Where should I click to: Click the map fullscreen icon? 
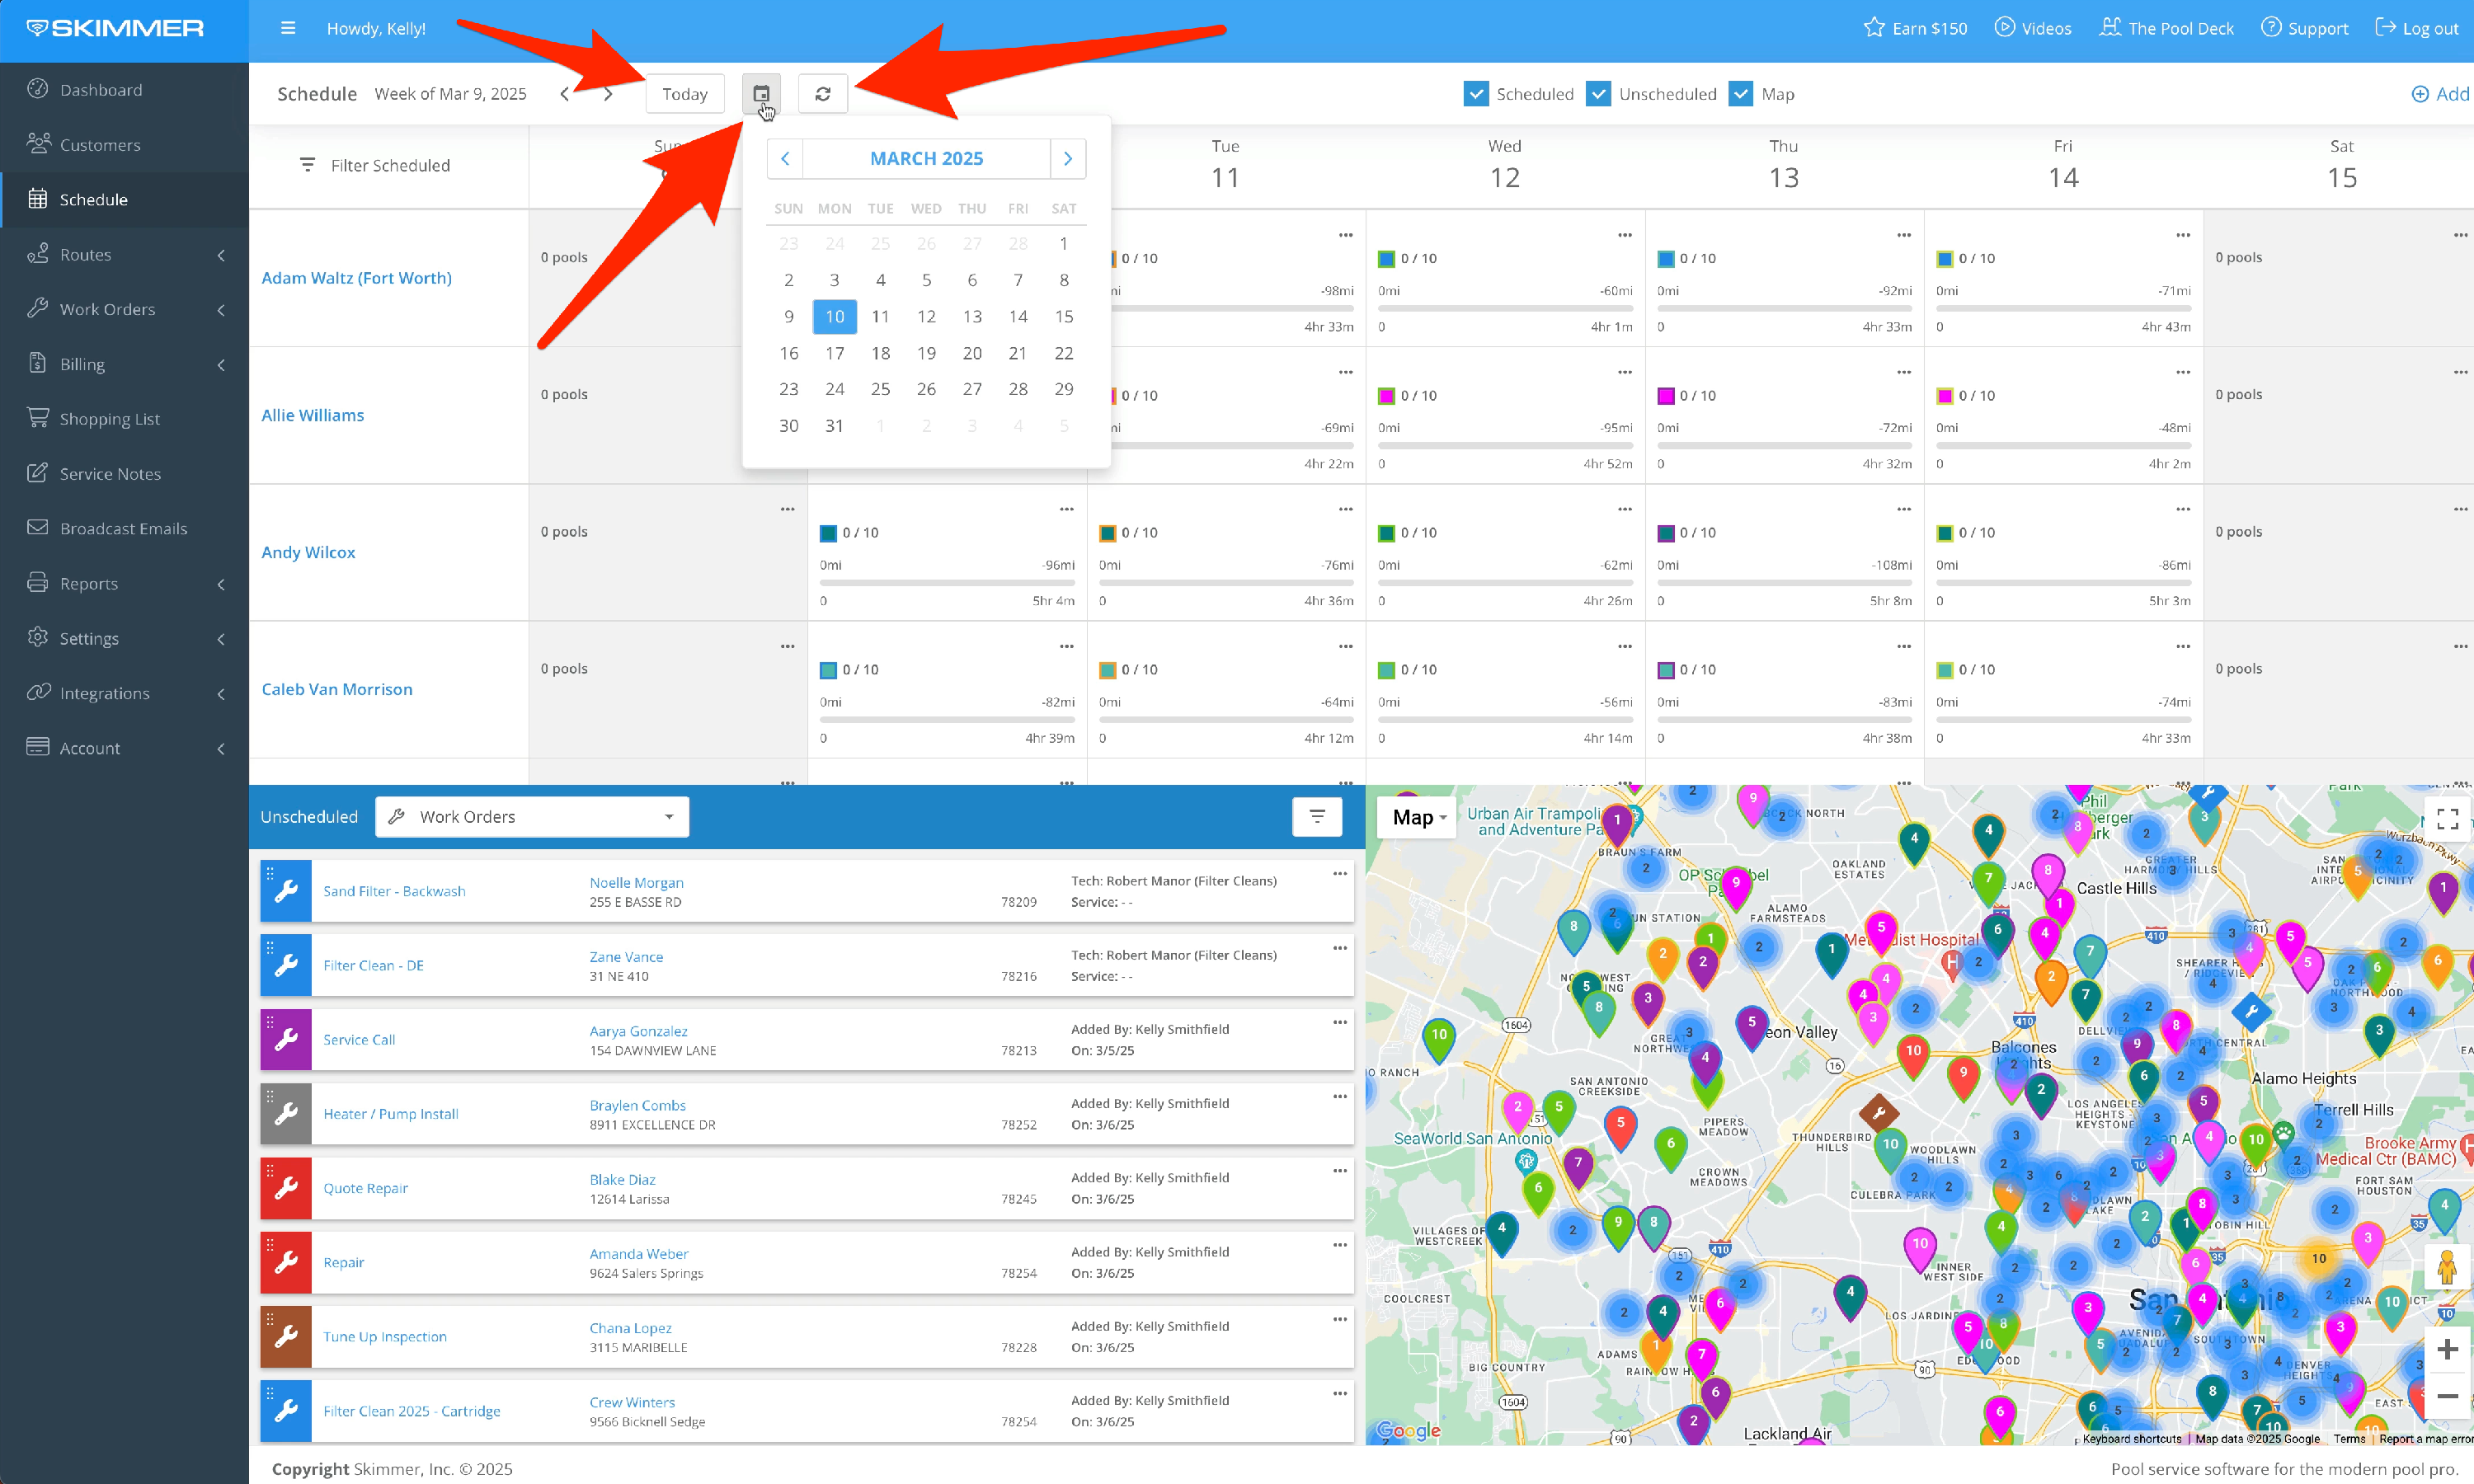2447,819
